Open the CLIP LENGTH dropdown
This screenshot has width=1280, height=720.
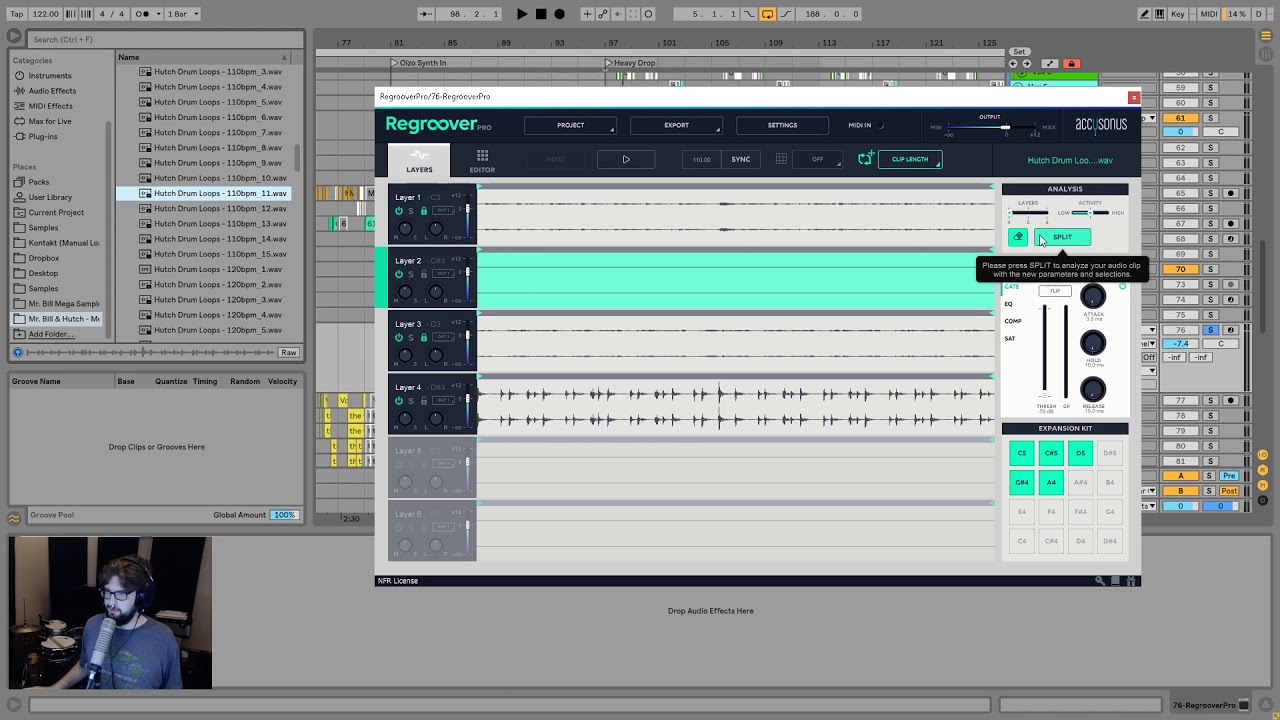point(910,159)
